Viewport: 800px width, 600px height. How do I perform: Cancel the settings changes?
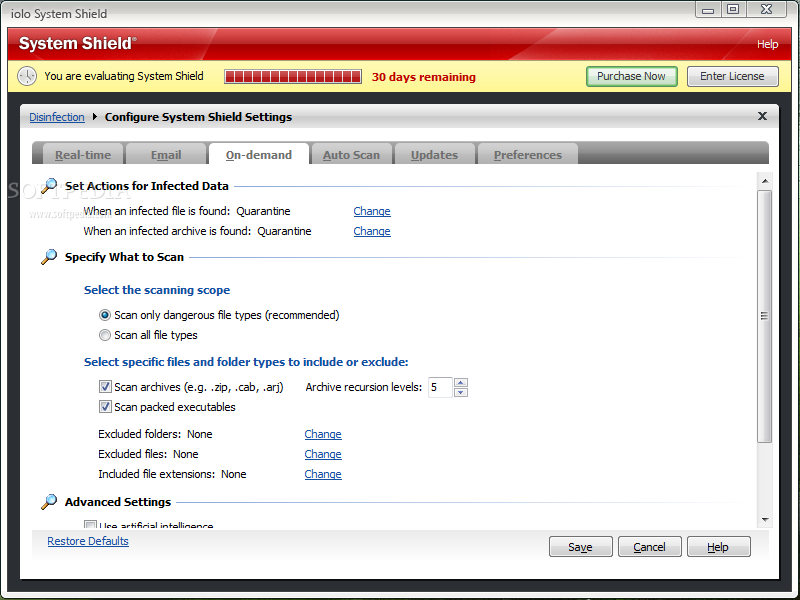[649, 547]
